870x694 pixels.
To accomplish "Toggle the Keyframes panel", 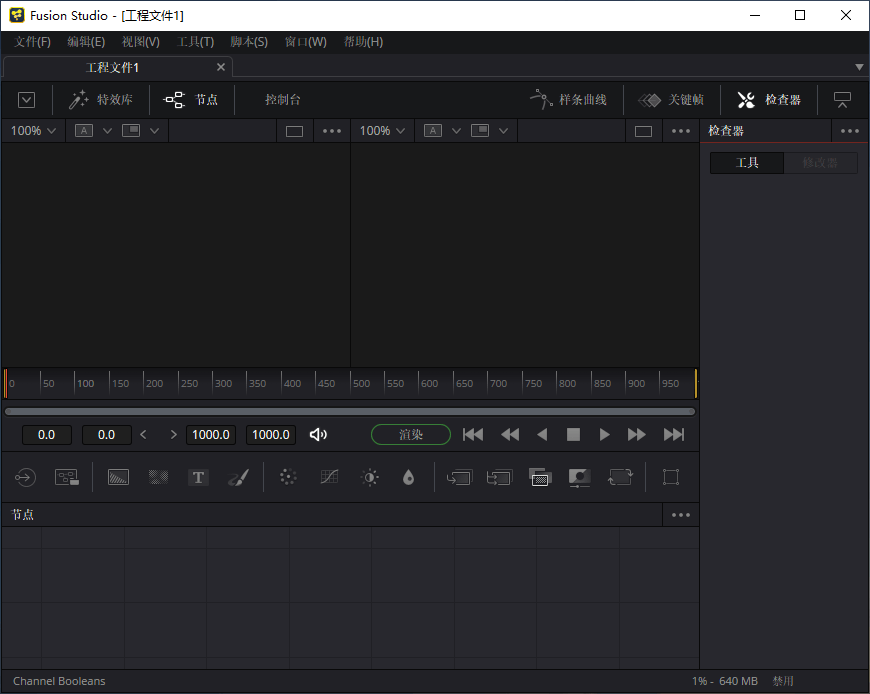I will (x=671, y=100).
